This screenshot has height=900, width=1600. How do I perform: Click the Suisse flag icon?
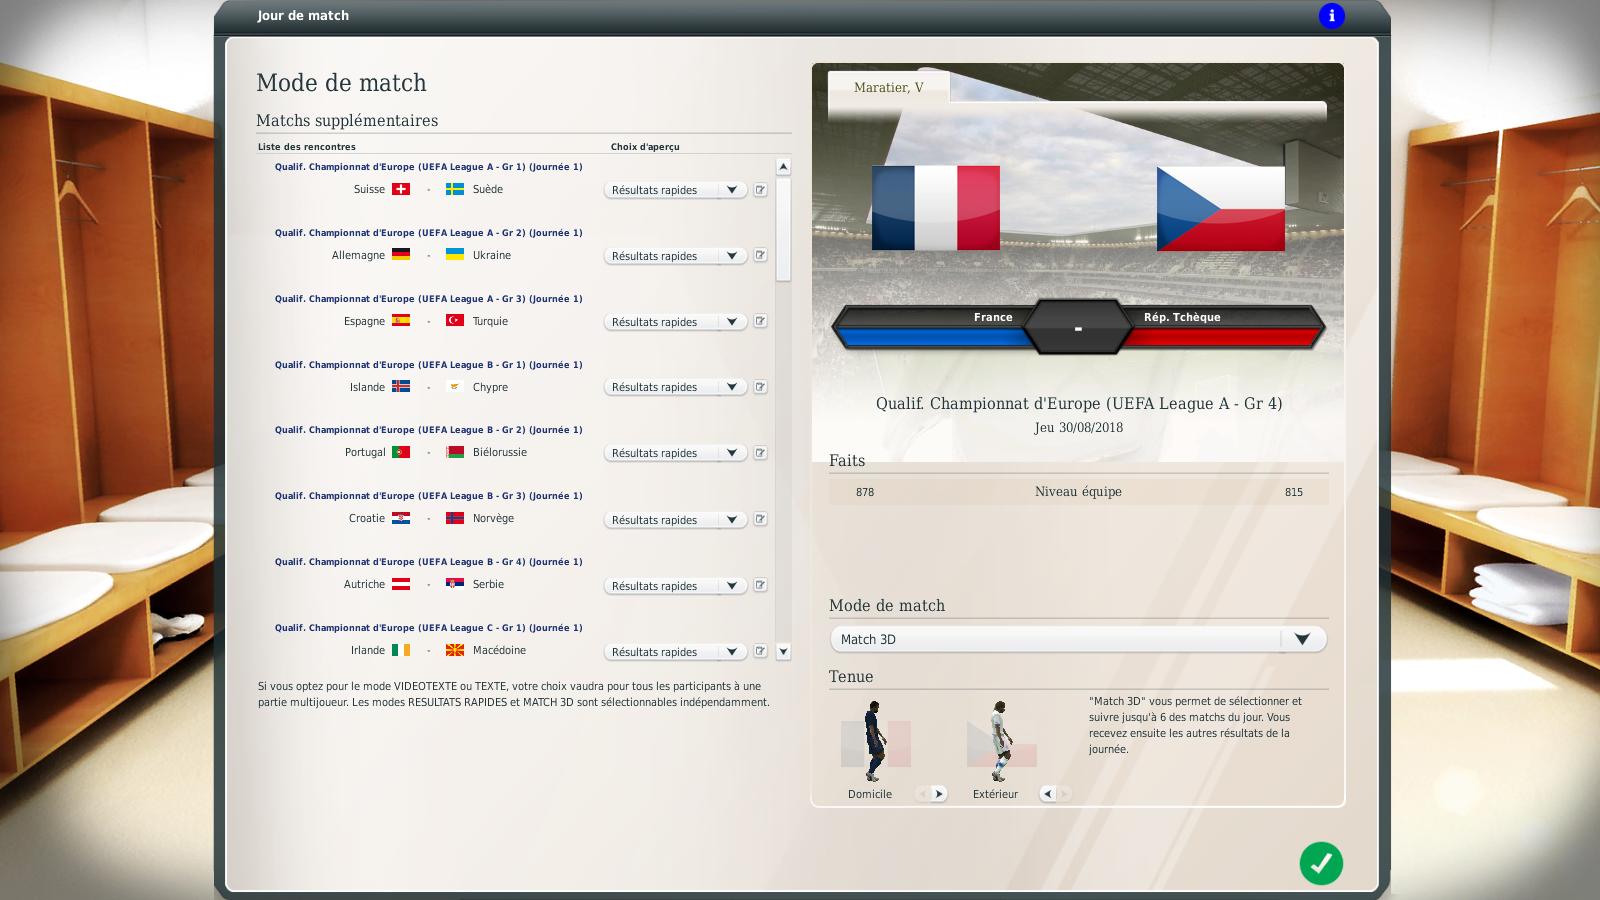[x=401, y=189]
